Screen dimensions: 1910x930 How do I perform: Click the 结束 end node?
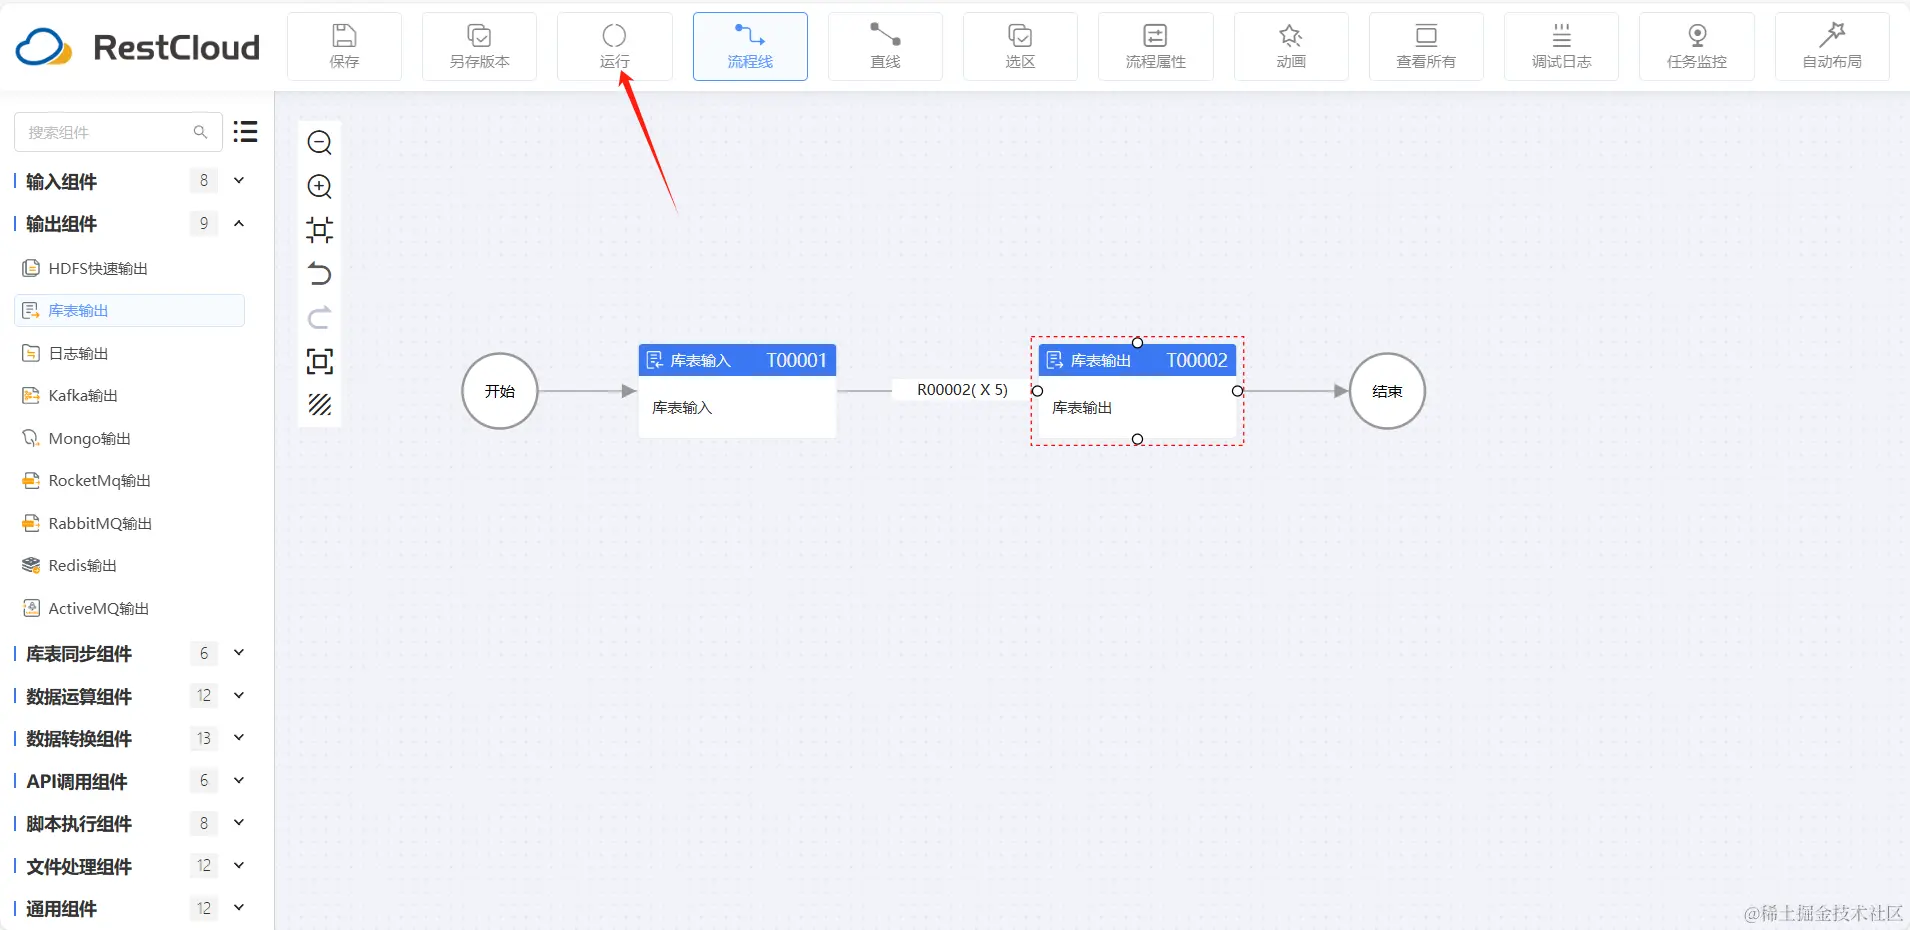click(1387, 391)
